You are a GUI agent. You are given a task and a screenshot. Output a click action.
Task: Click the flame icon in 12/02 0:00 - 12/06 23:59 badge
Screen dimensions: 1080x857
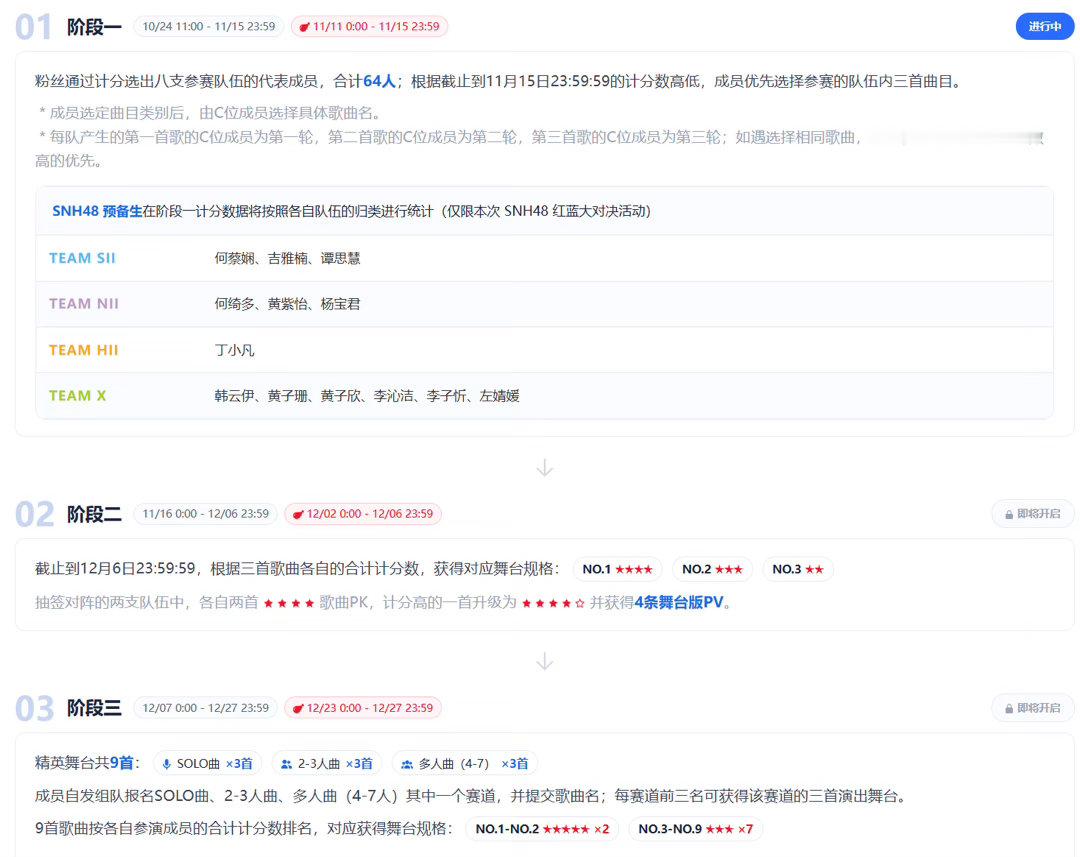tap(298, 515)
